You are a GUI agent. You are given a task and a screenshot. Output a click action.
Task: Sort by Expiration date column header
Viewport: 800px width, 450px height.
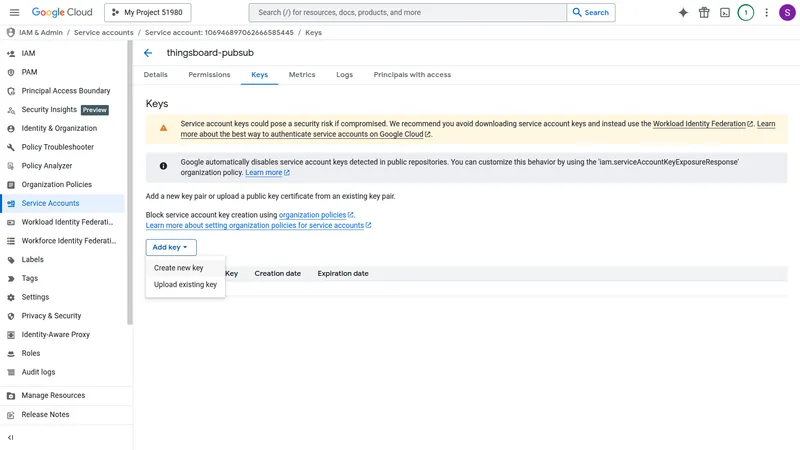(343, 273)
